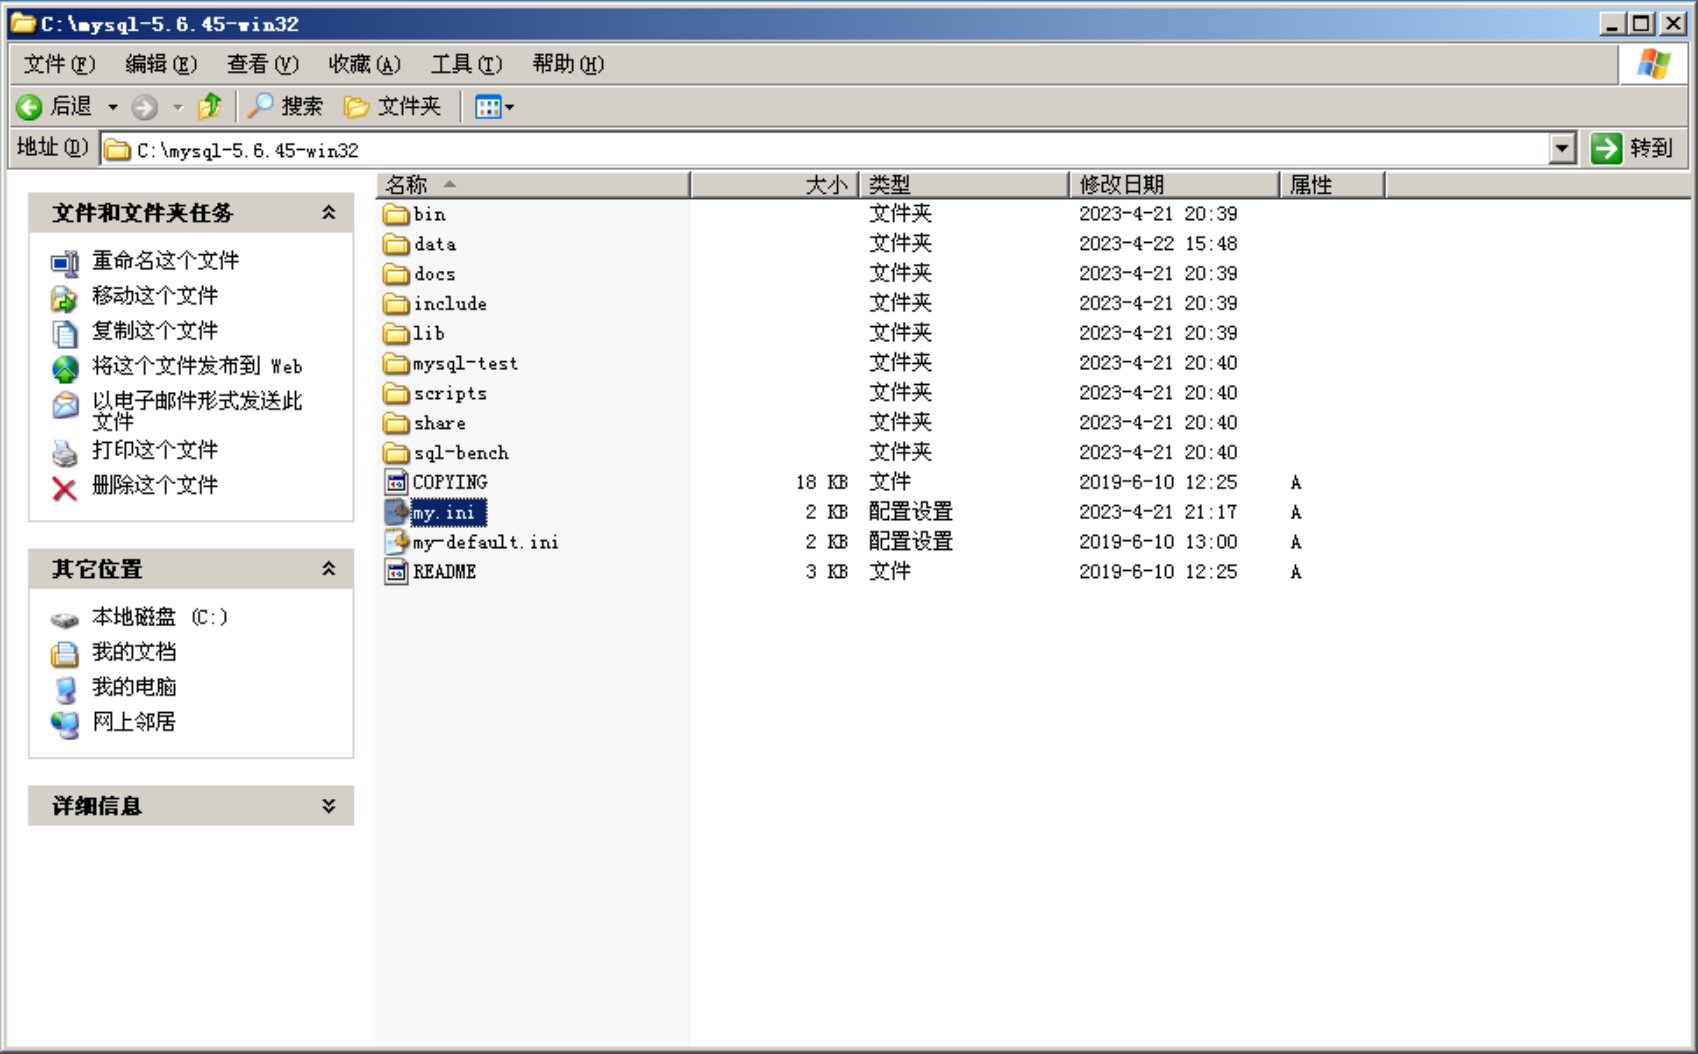The width and height of the screenshot is (1698, 1054).
Task: Open the View (查看) menu
Action: tap(263, 64)
